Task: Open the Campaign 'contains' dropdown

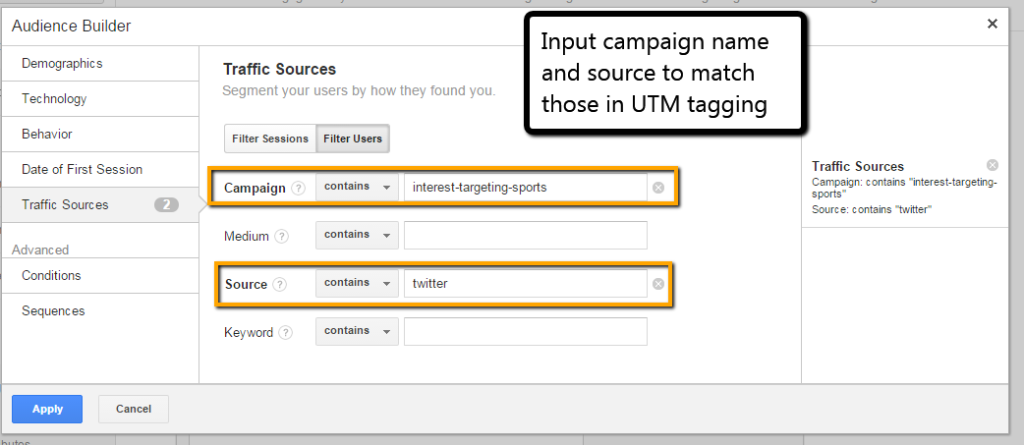Action: (356, 187)
